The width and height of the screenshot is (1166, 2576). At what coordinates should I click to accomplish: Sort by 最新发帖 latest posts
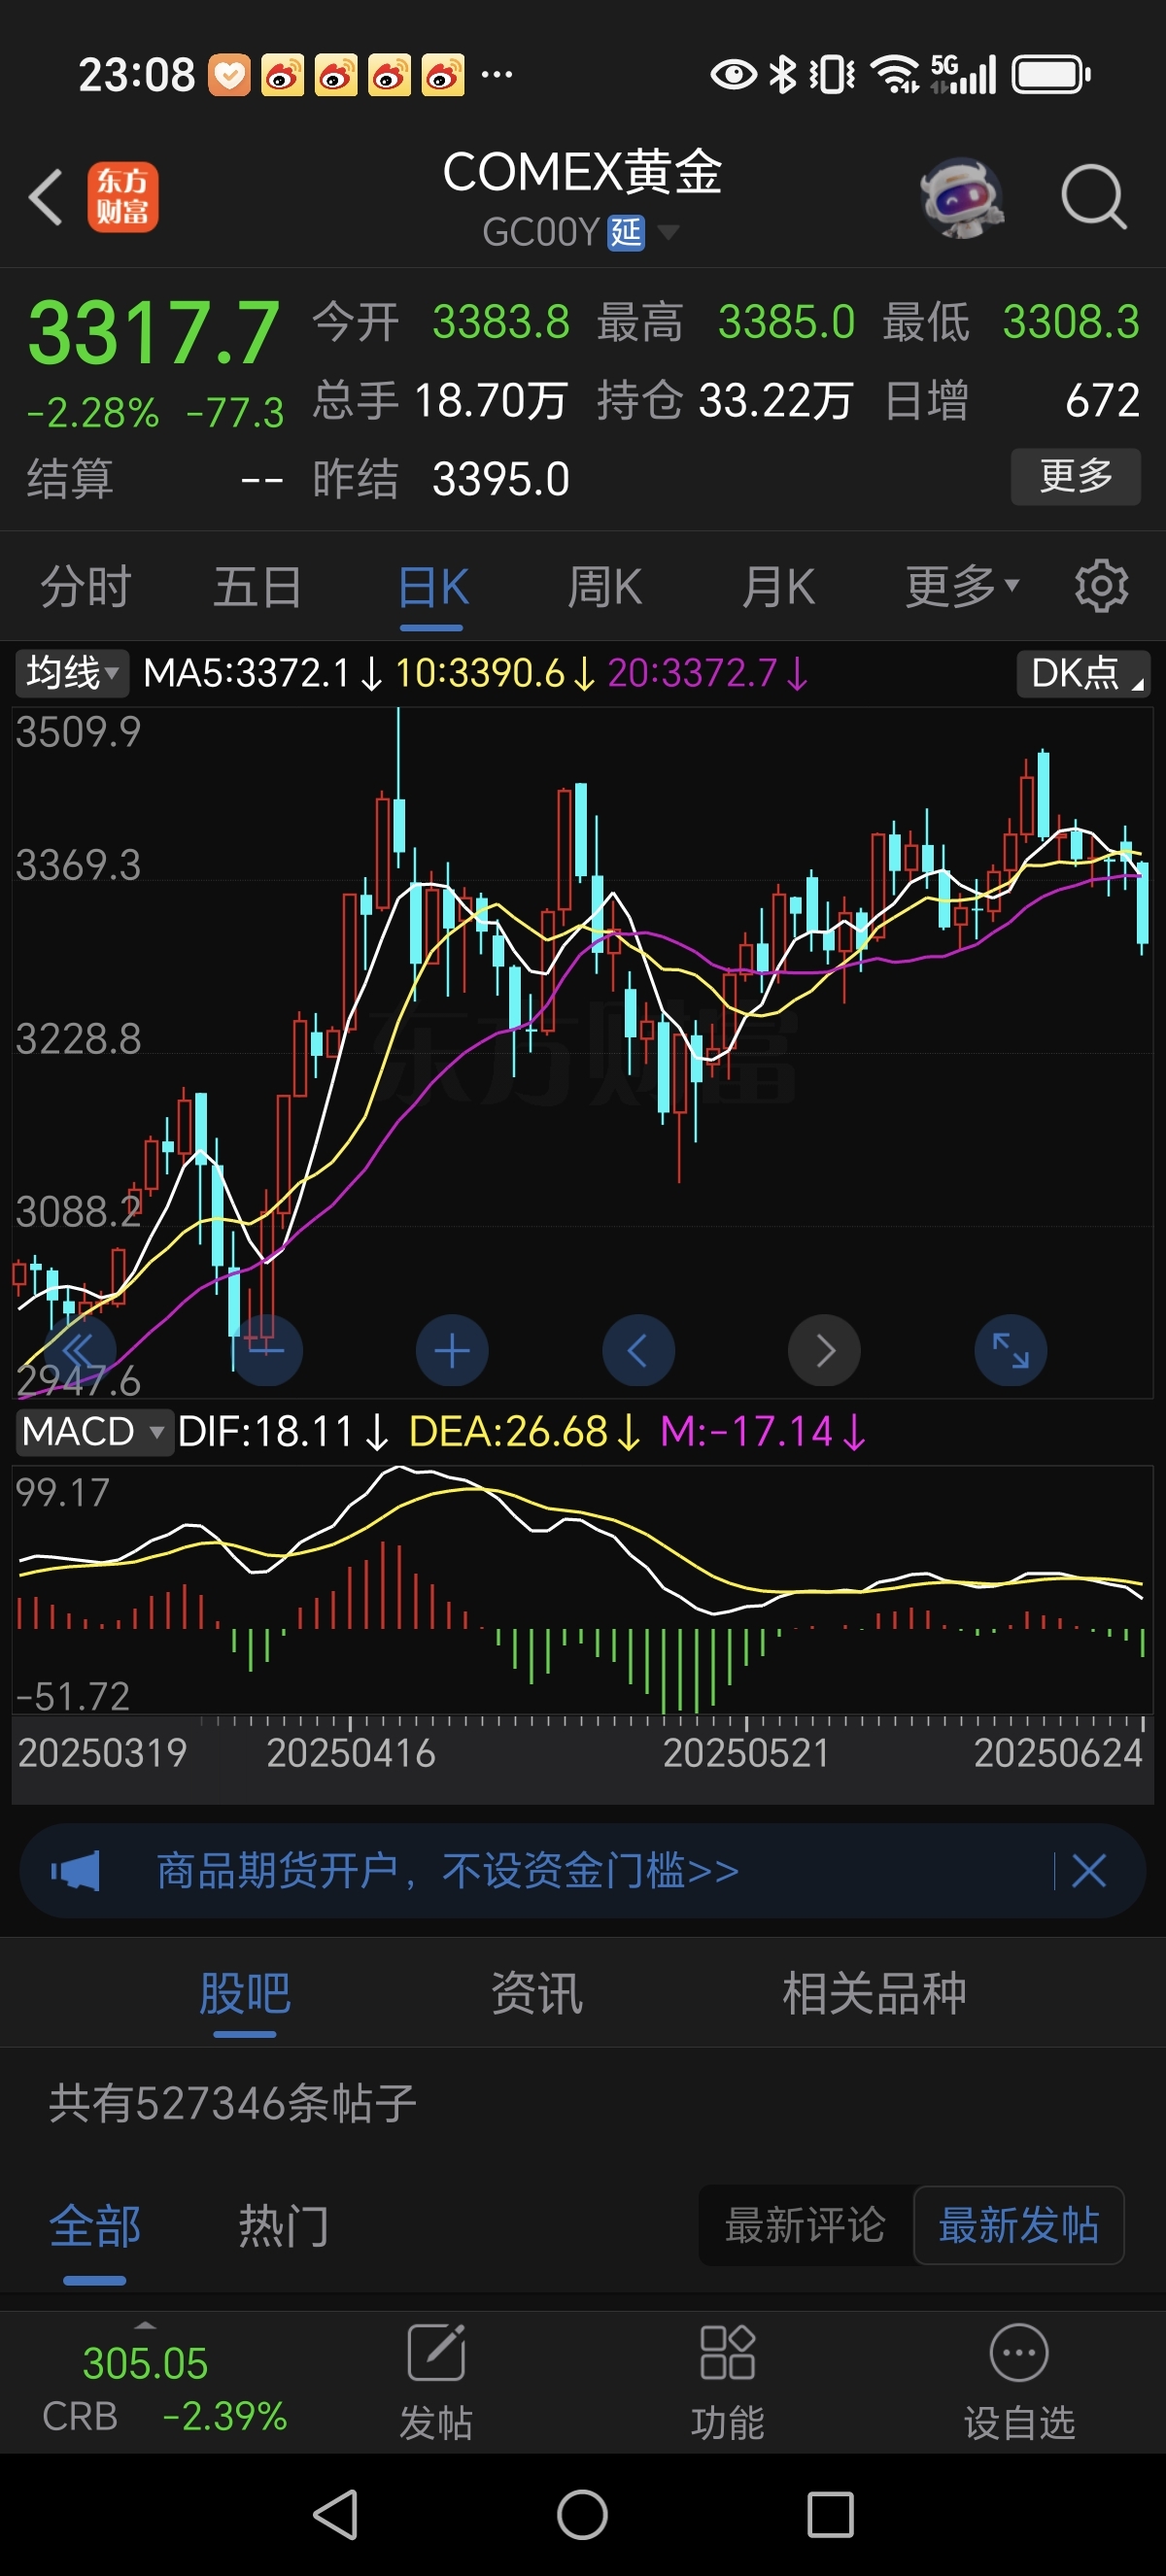click(x=1019, y=2225)
